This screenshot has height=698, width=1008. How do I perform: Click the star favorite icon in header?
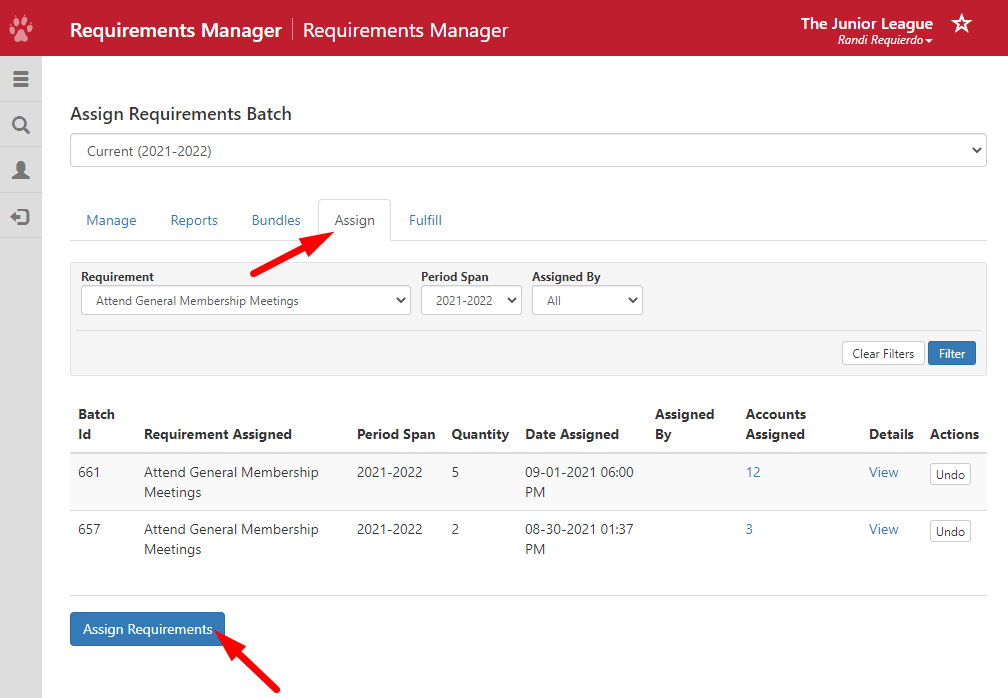coord(961,23)
